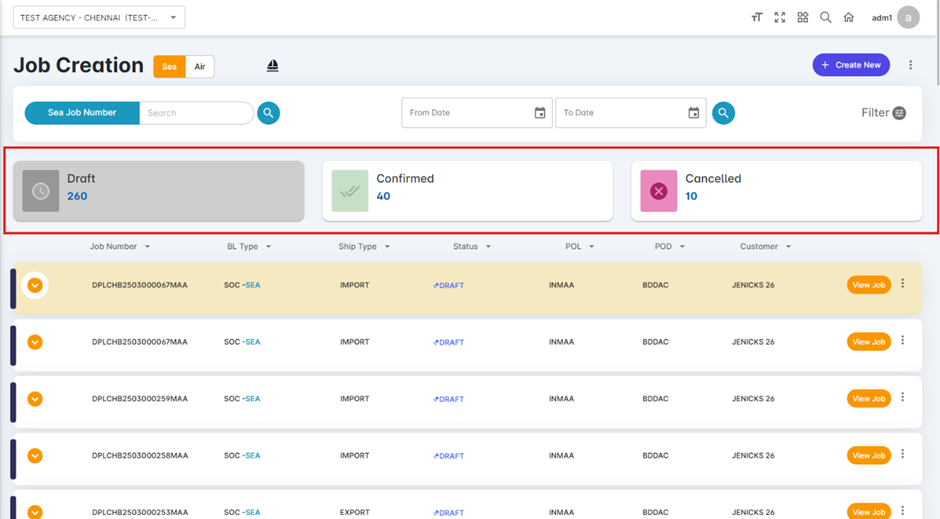
Task: Open the apps grid icon in header
Action: (802, 18)
